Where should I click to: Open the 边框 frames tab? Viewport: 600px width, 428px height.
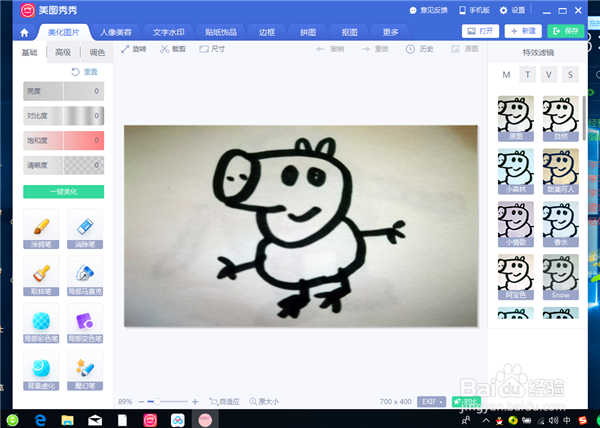click(x=267, y=33)
